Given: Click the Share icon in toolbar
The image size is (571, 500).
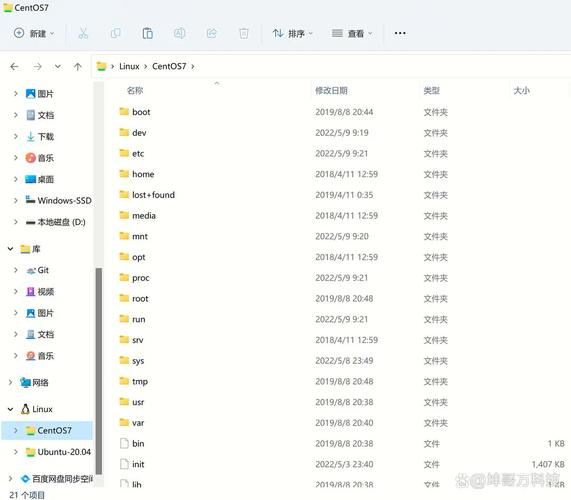Looking at the screenshot, I should (212, 33).
